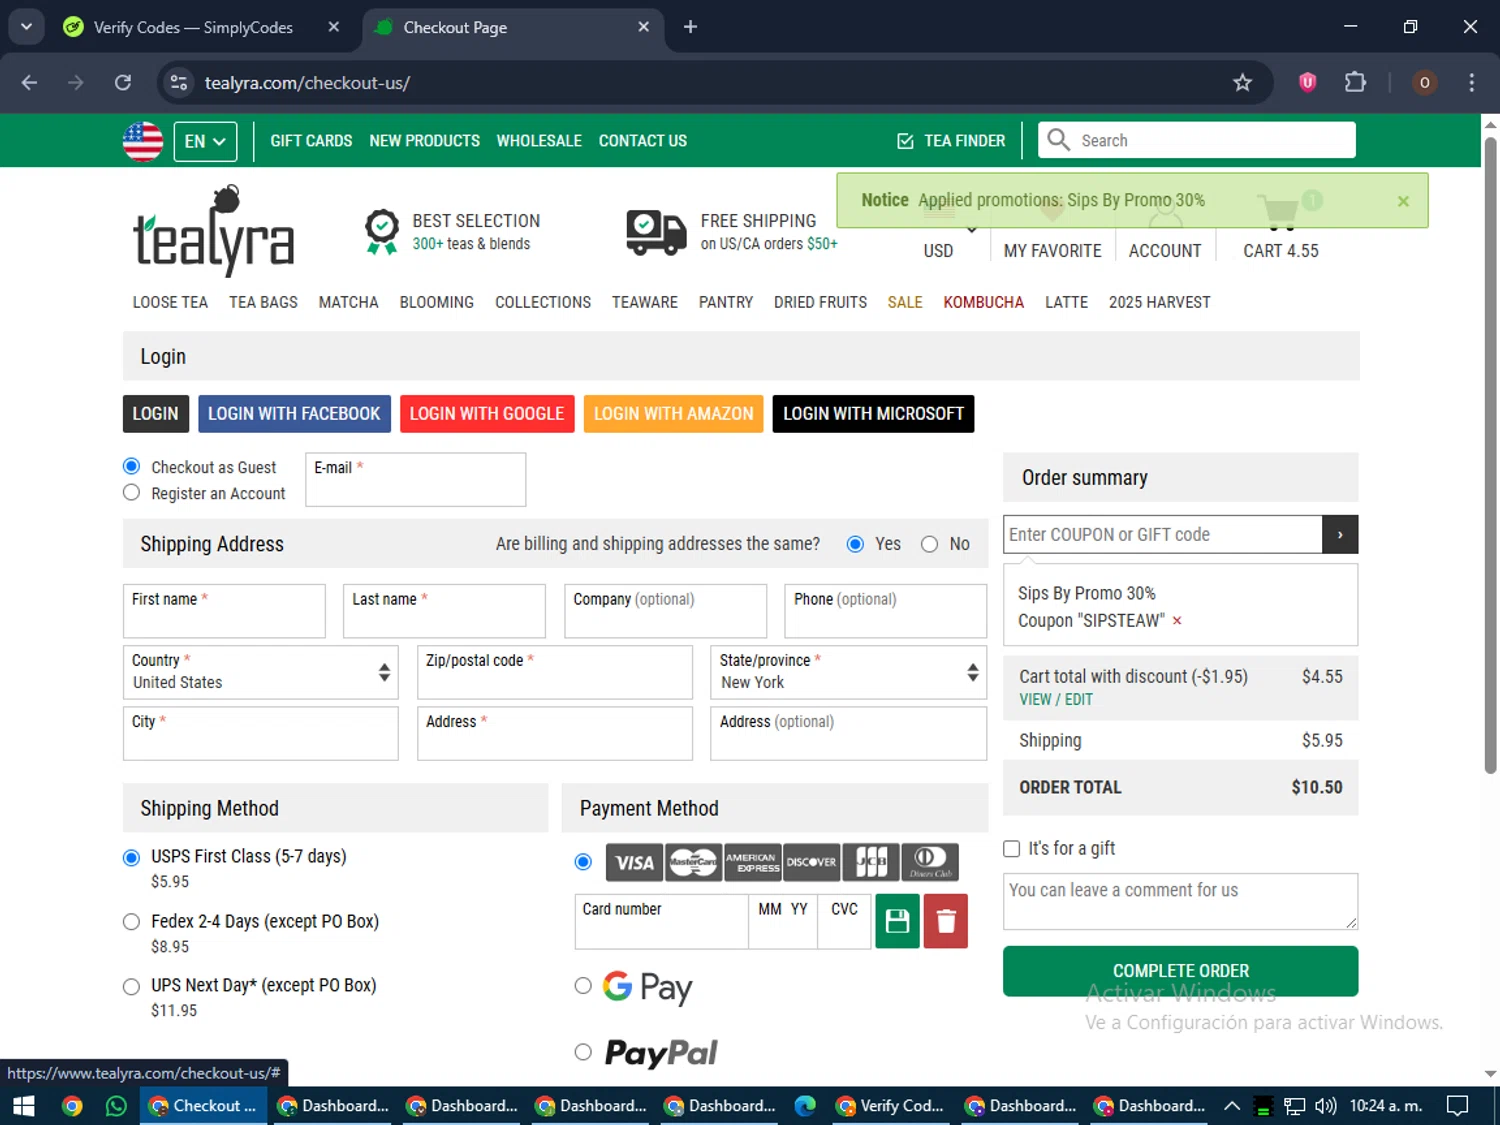Save card details with green disk icon

click(x=897, y=921)
